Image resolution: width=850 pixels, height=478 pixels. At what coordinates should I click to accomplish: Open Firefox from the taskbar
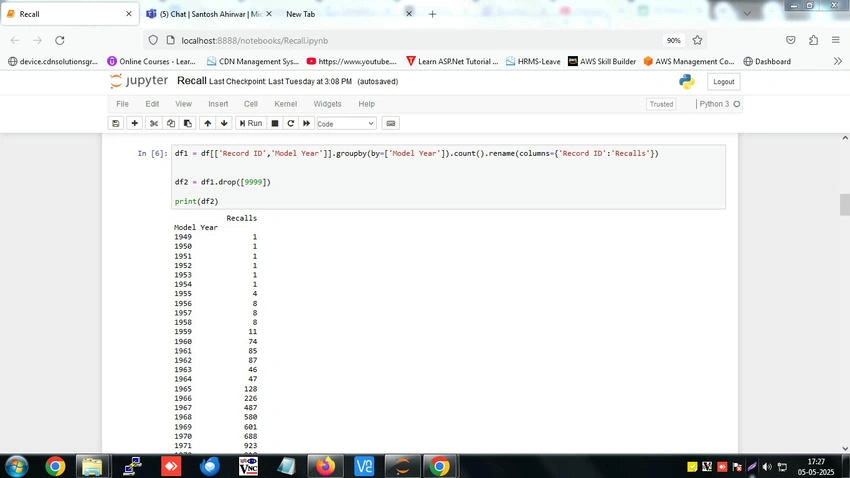click(x=325, y=466)
